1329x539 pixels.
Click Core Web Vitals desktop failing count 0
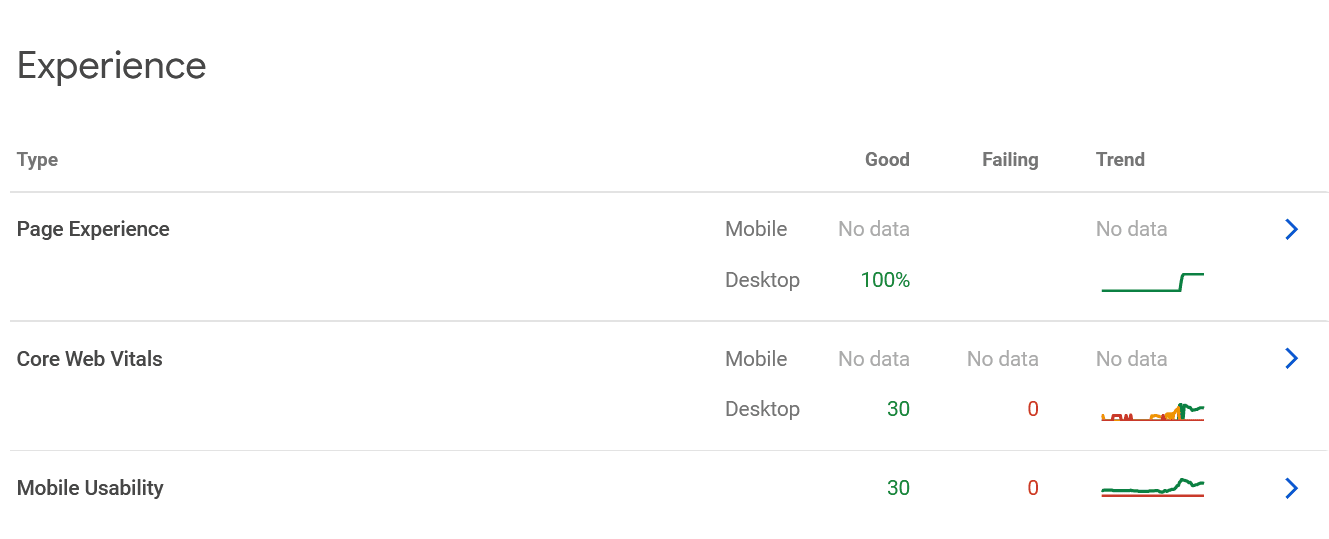1033,409
